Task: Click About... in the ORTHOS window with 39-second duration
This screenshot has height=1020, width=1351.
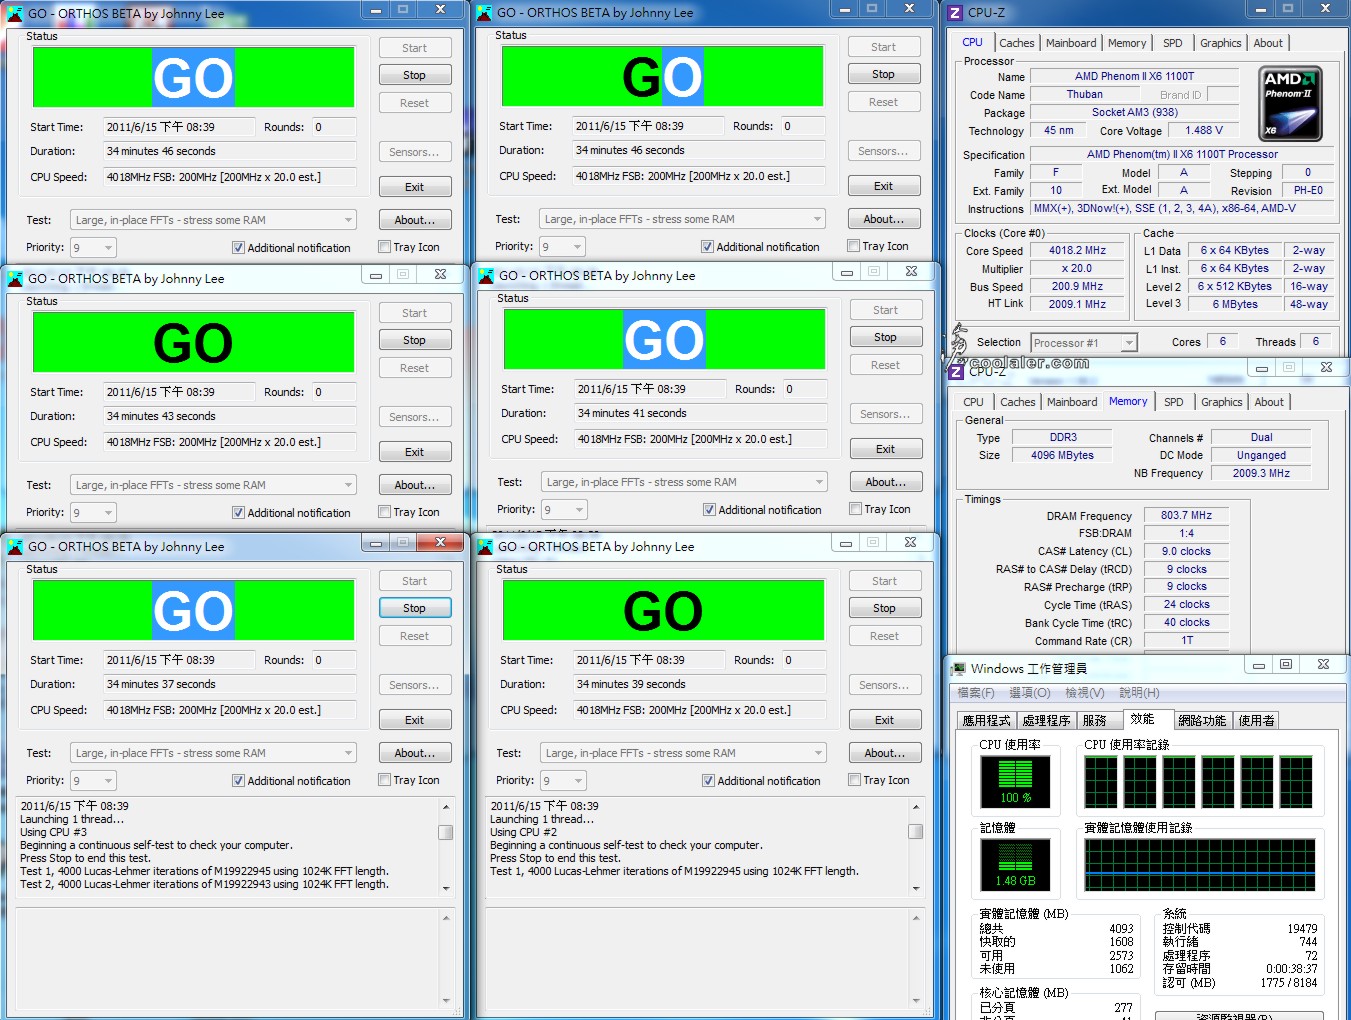Action: click(885, 753)
